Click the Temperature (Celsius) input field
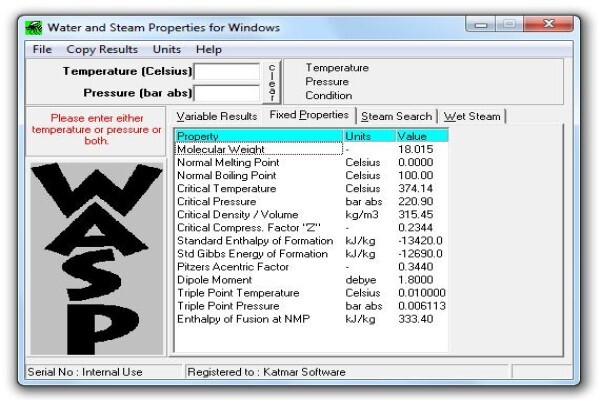600x400 pixels. click(x=227, y=72)
